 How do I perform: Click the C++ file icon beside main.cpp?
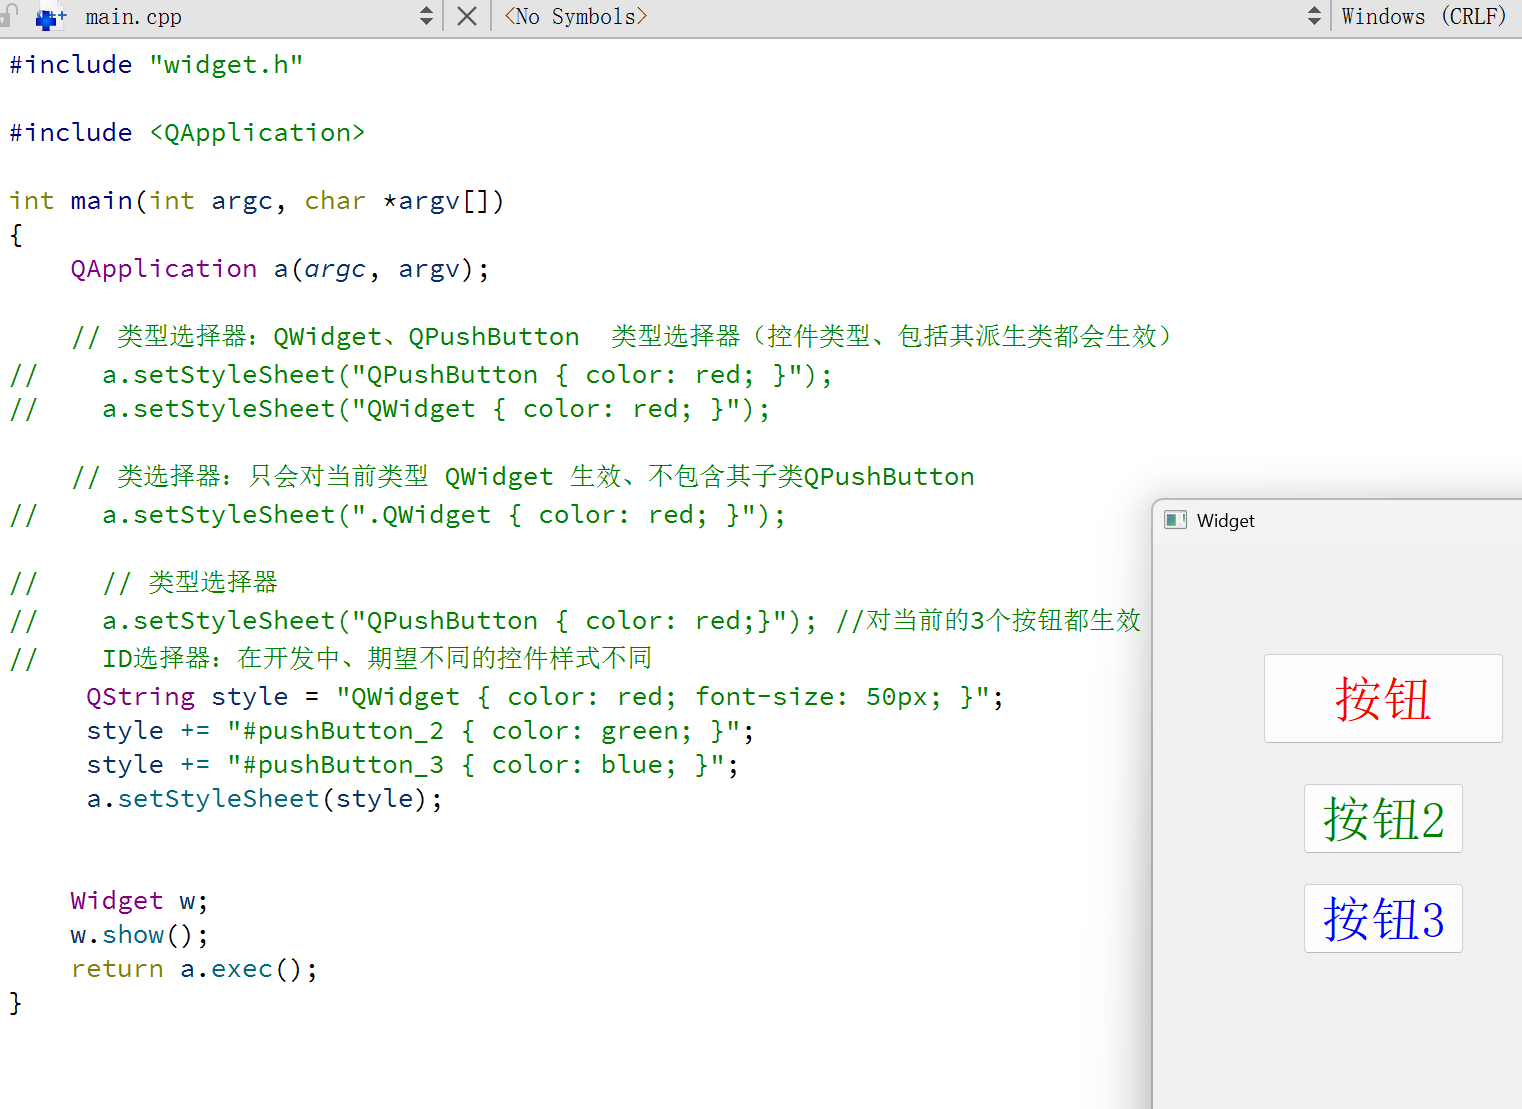[x=50, y=17]
